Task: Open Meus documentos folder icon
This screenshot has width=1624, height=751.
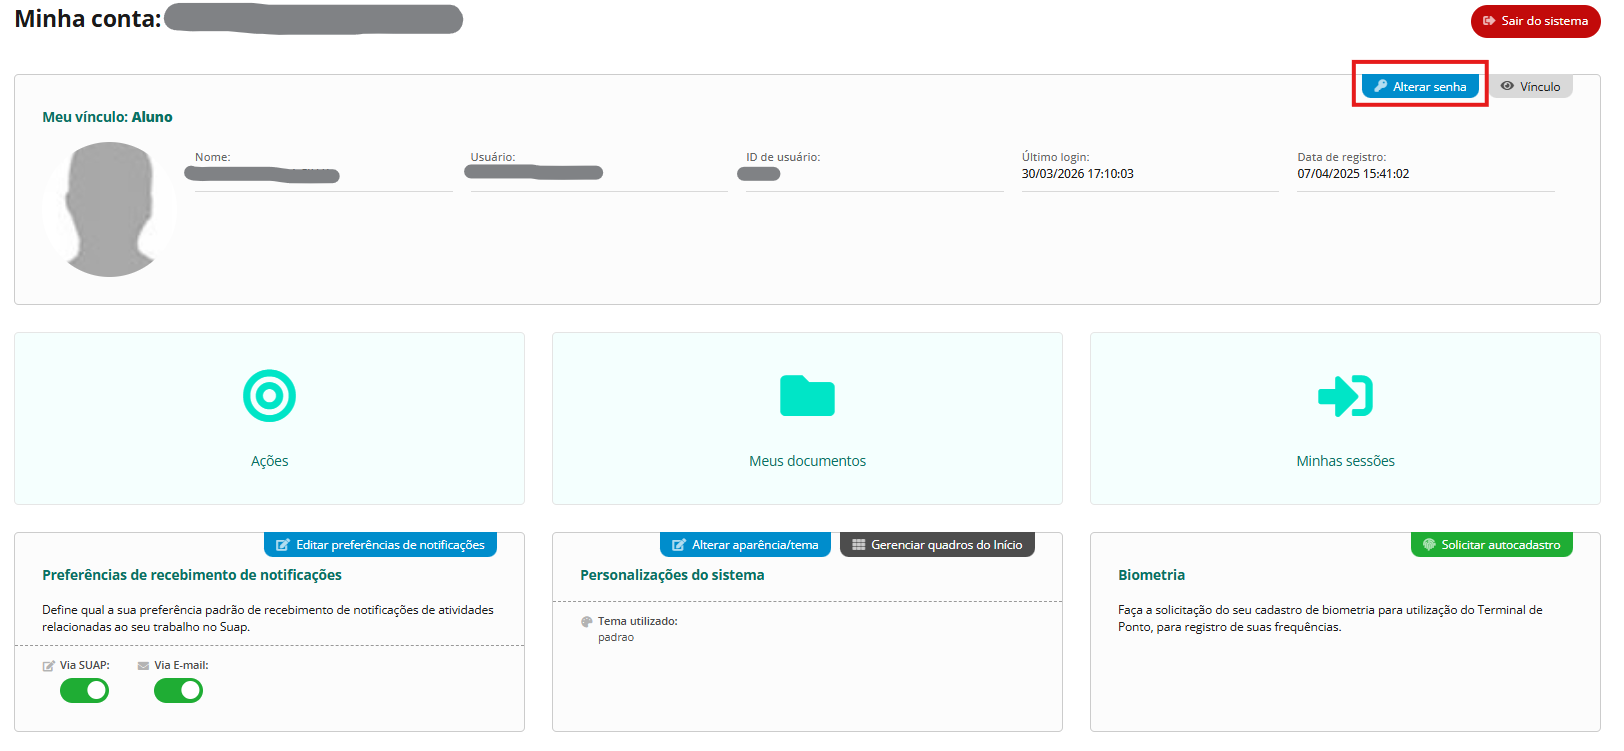Action: click(807, 396)
